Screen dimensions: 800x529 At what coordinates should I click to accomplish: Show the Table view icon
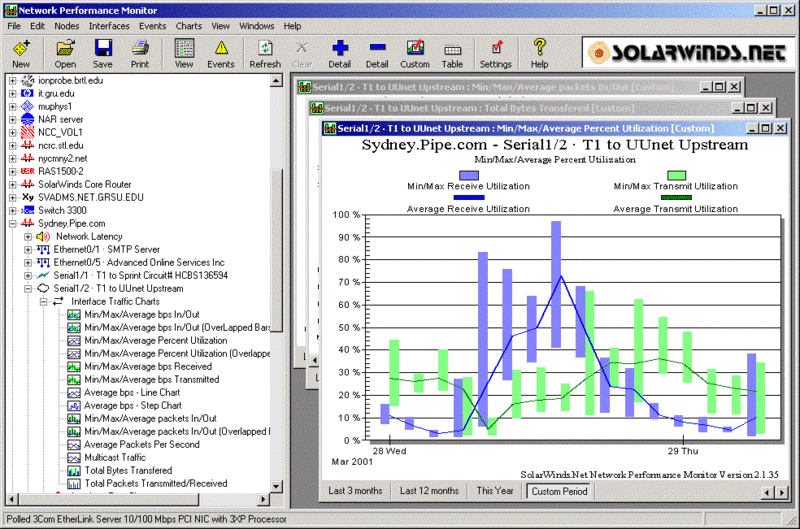(x=453, y=53)
